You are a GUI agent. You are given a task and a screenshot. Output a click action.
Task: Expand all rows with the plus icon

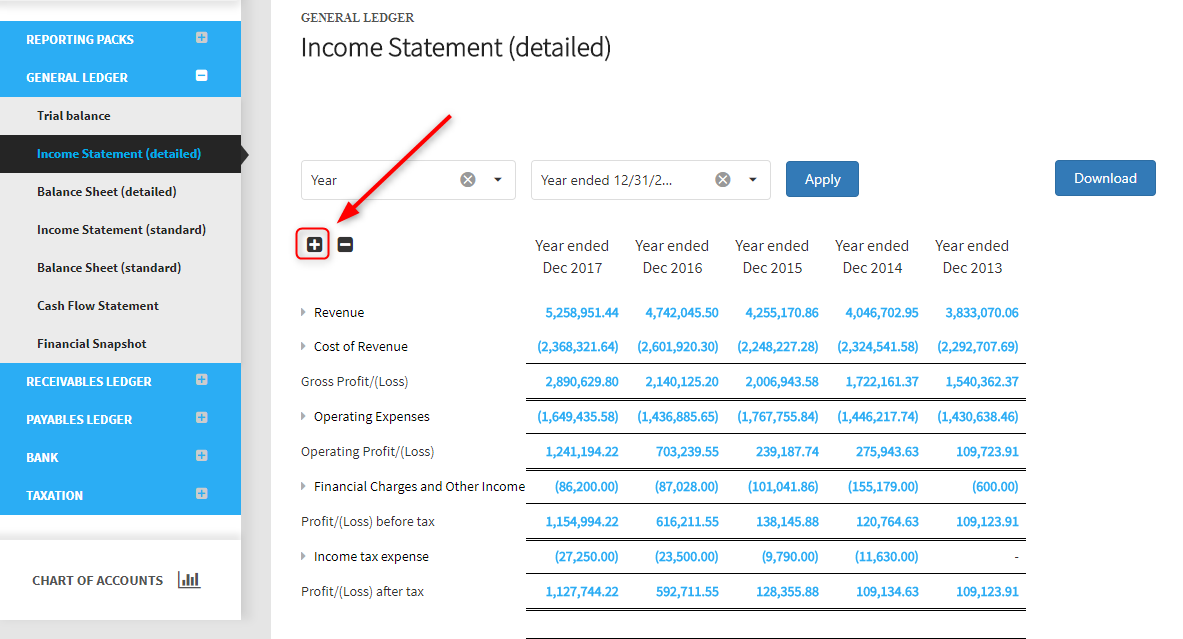314,244
